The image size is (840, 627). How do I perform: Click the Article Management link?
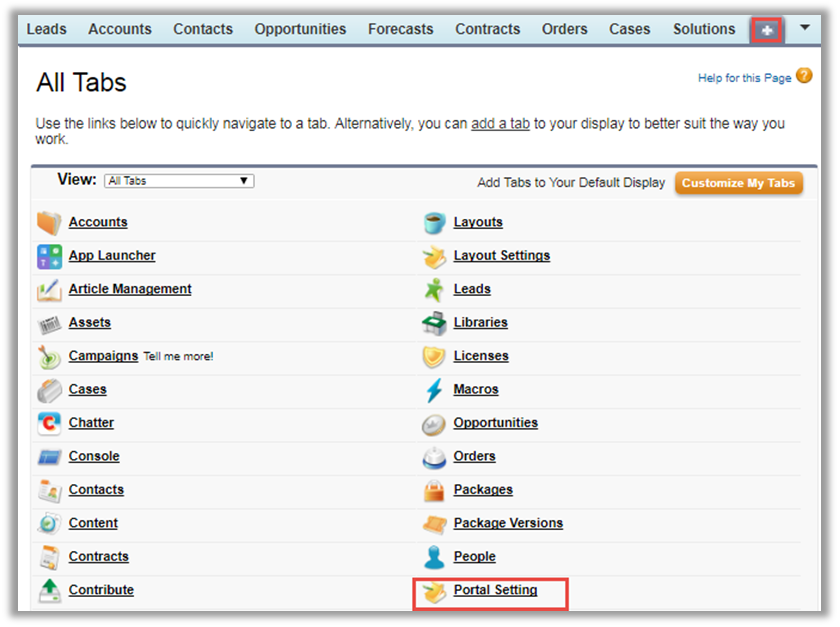pos(130,289)
